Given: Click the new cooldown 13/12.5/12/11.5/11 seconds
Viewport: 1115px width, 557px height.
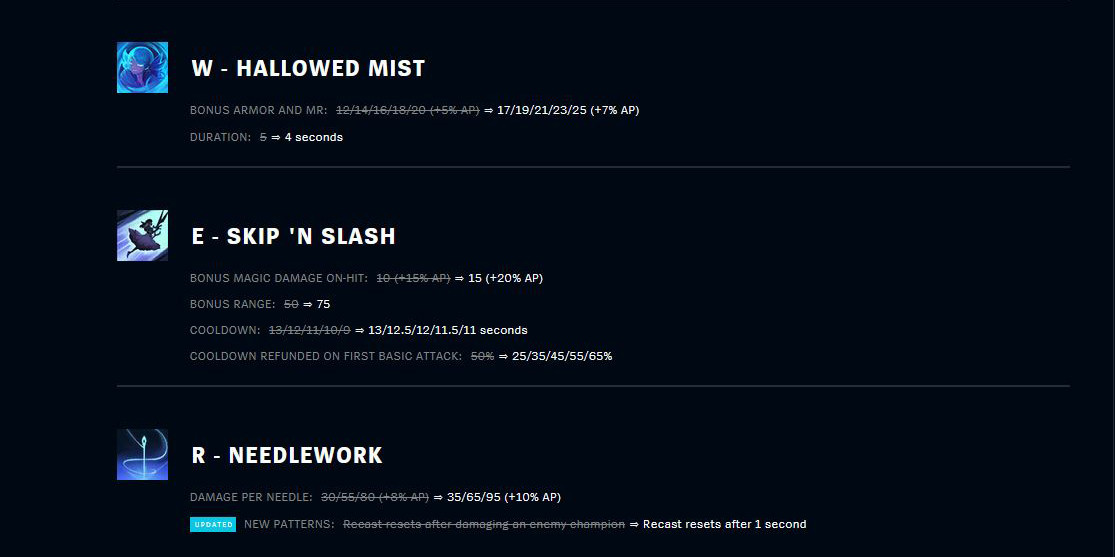Looking at the screenshot, I should 448,330.
